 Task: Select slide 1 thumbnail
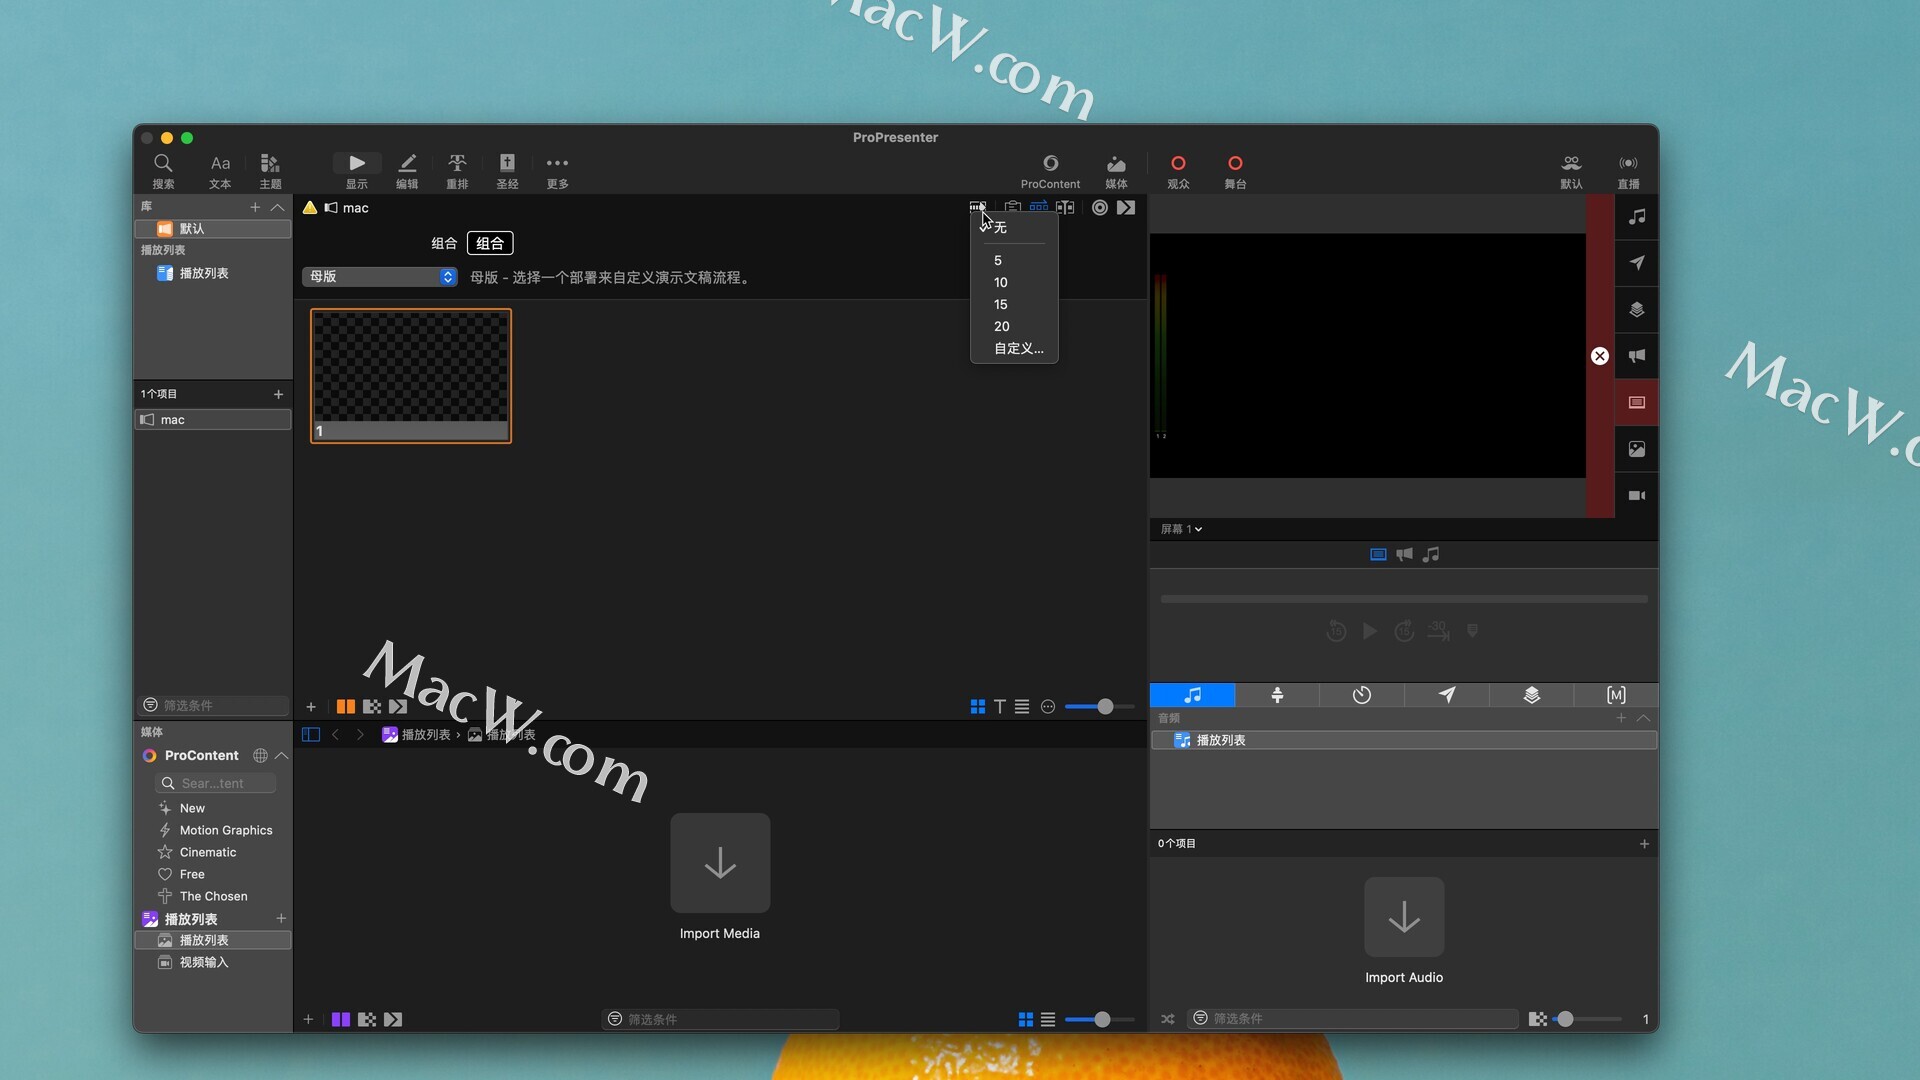(x=411, y=376)
